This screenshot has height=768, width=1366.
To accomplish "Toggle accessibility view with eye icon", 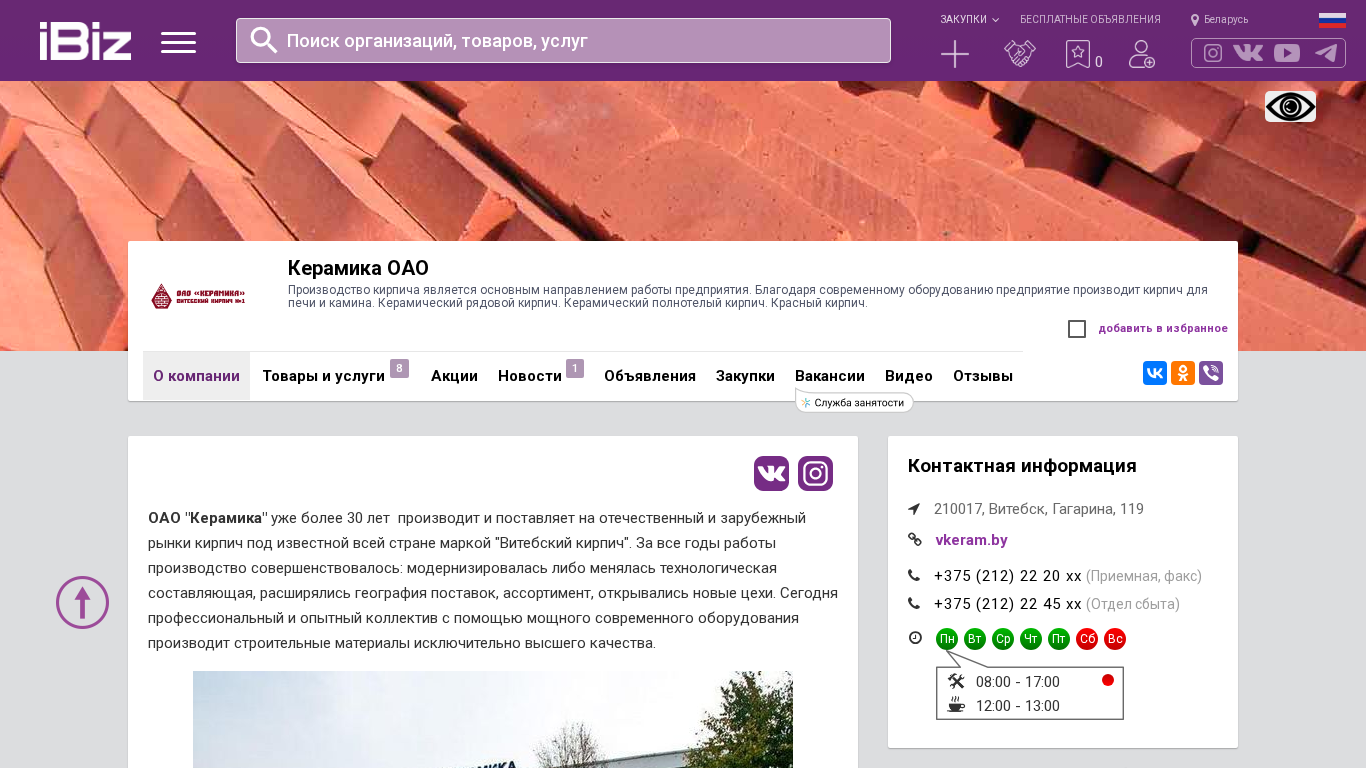I will point(1290,106).
